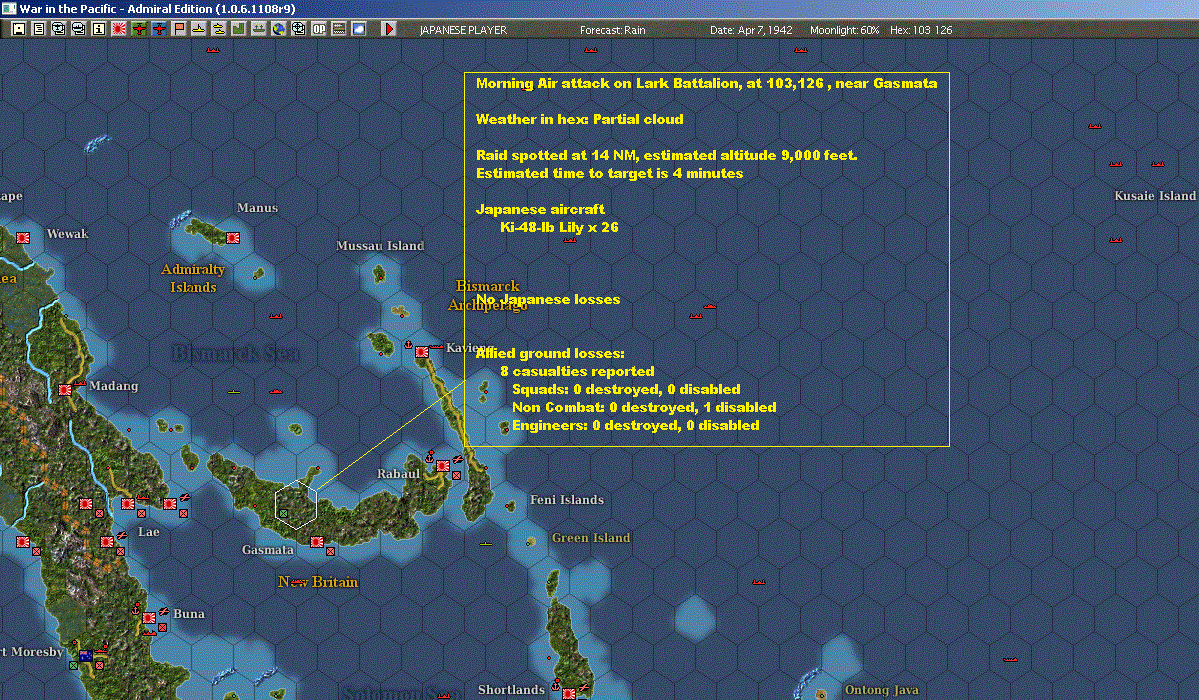Click the 'Mussau Island' map label
This screenshot has height=700, width=1199.
380,246
